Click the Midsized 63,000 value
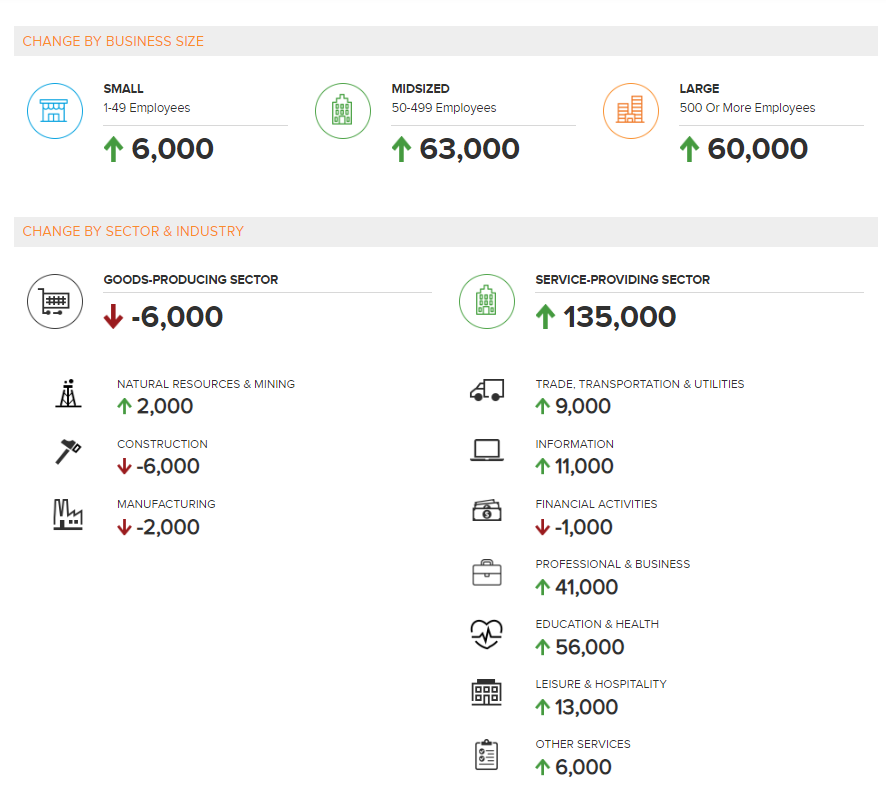 (x=469, y=149)
